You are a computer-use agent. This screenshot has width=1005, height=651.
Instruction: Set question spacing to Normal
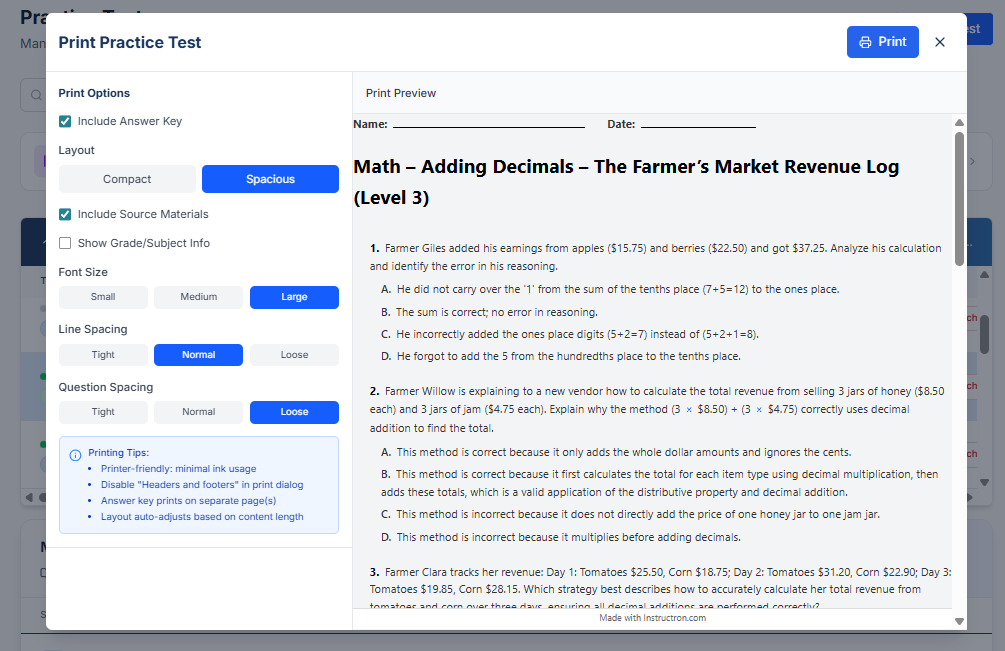[198, 412]
